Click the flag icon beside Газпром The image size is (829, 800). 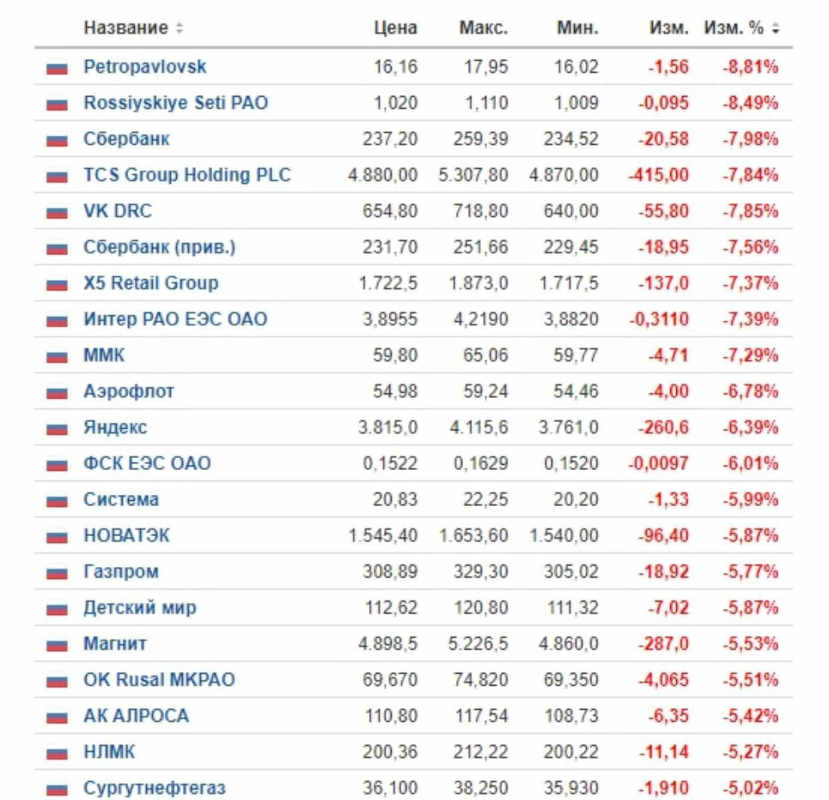[56, 572]
